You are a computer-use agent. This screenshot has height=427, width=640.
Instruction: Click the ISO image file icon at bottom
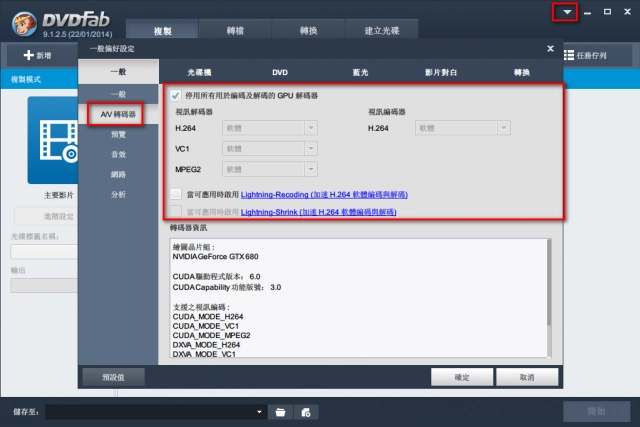[306, 412]
